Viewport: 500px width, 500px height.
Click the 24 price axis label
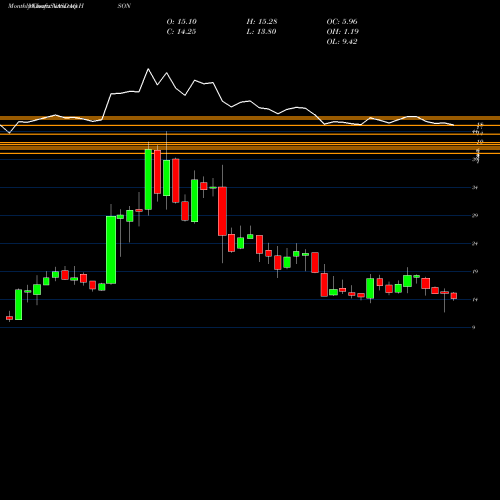pos(475,244)
